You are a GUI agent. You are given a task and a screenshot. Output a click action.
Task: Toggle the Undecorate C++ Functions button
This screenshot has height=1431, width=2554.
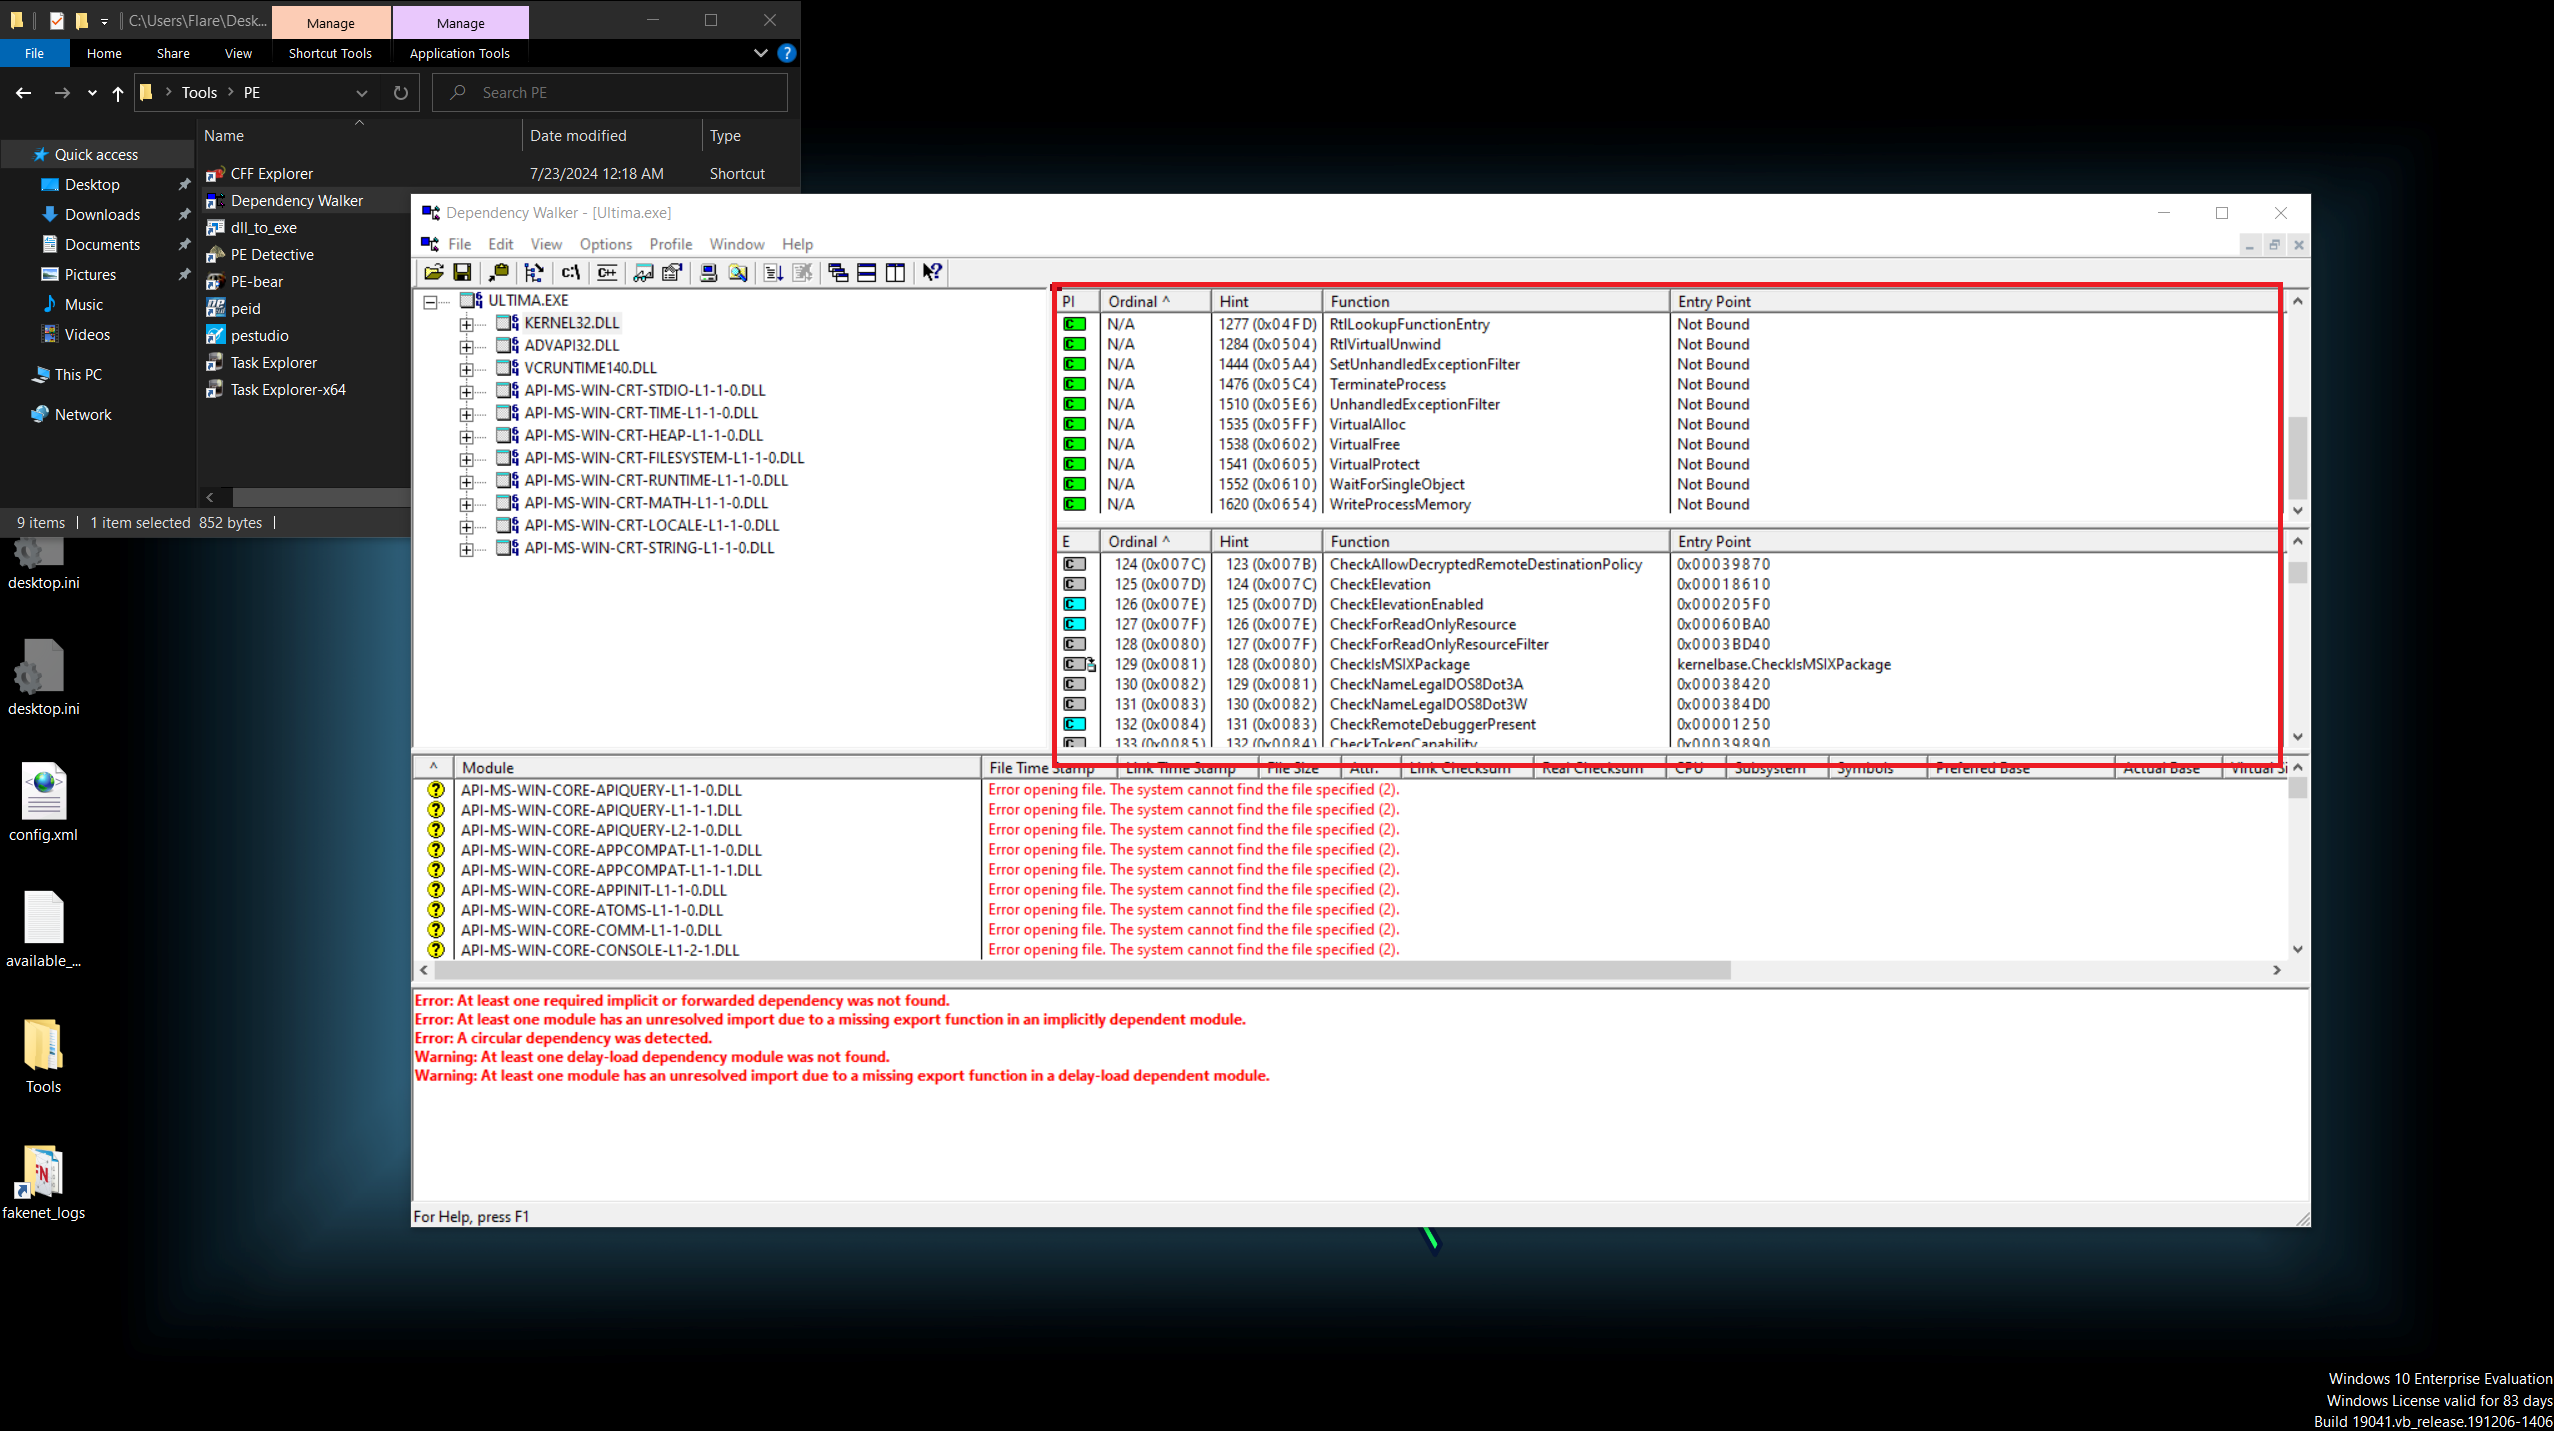[x=607, y=272]
